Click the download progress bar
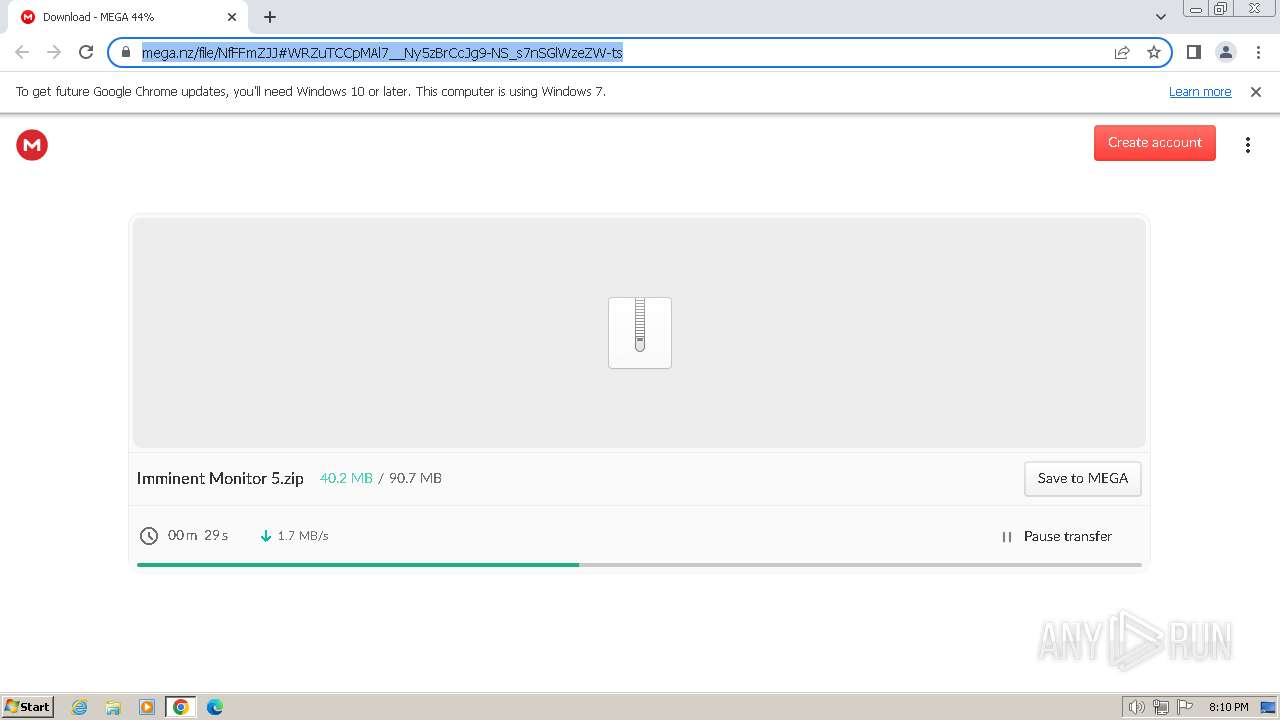 (639, 565)
